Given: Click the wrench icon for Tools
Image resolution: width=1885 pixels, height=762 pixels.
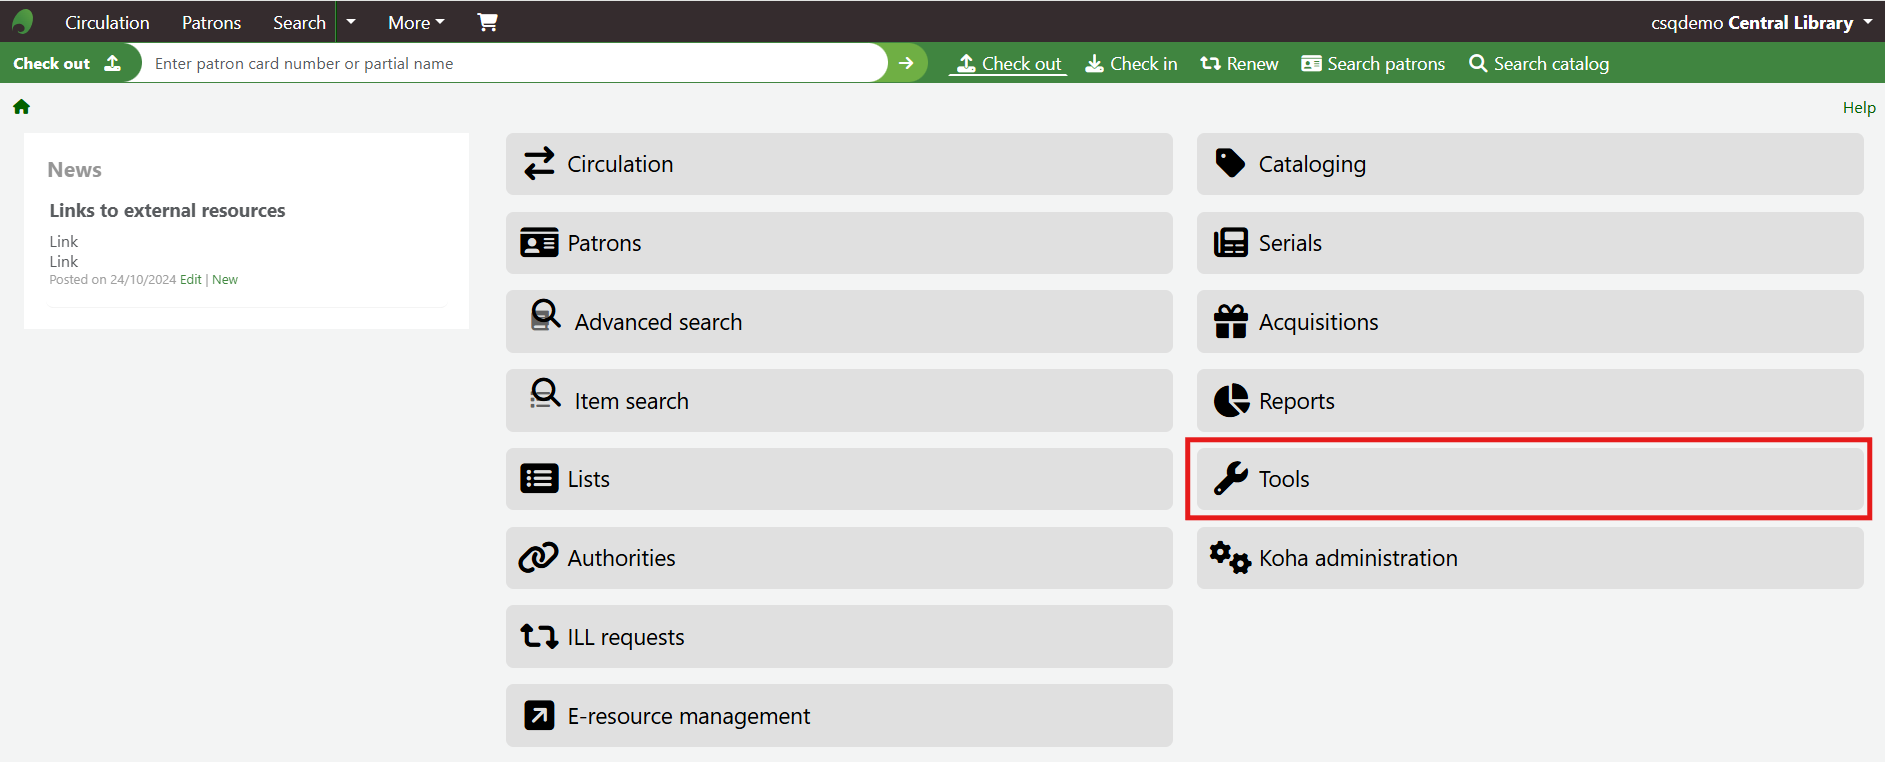Looking at the screenshot, I should [1231, 479].
